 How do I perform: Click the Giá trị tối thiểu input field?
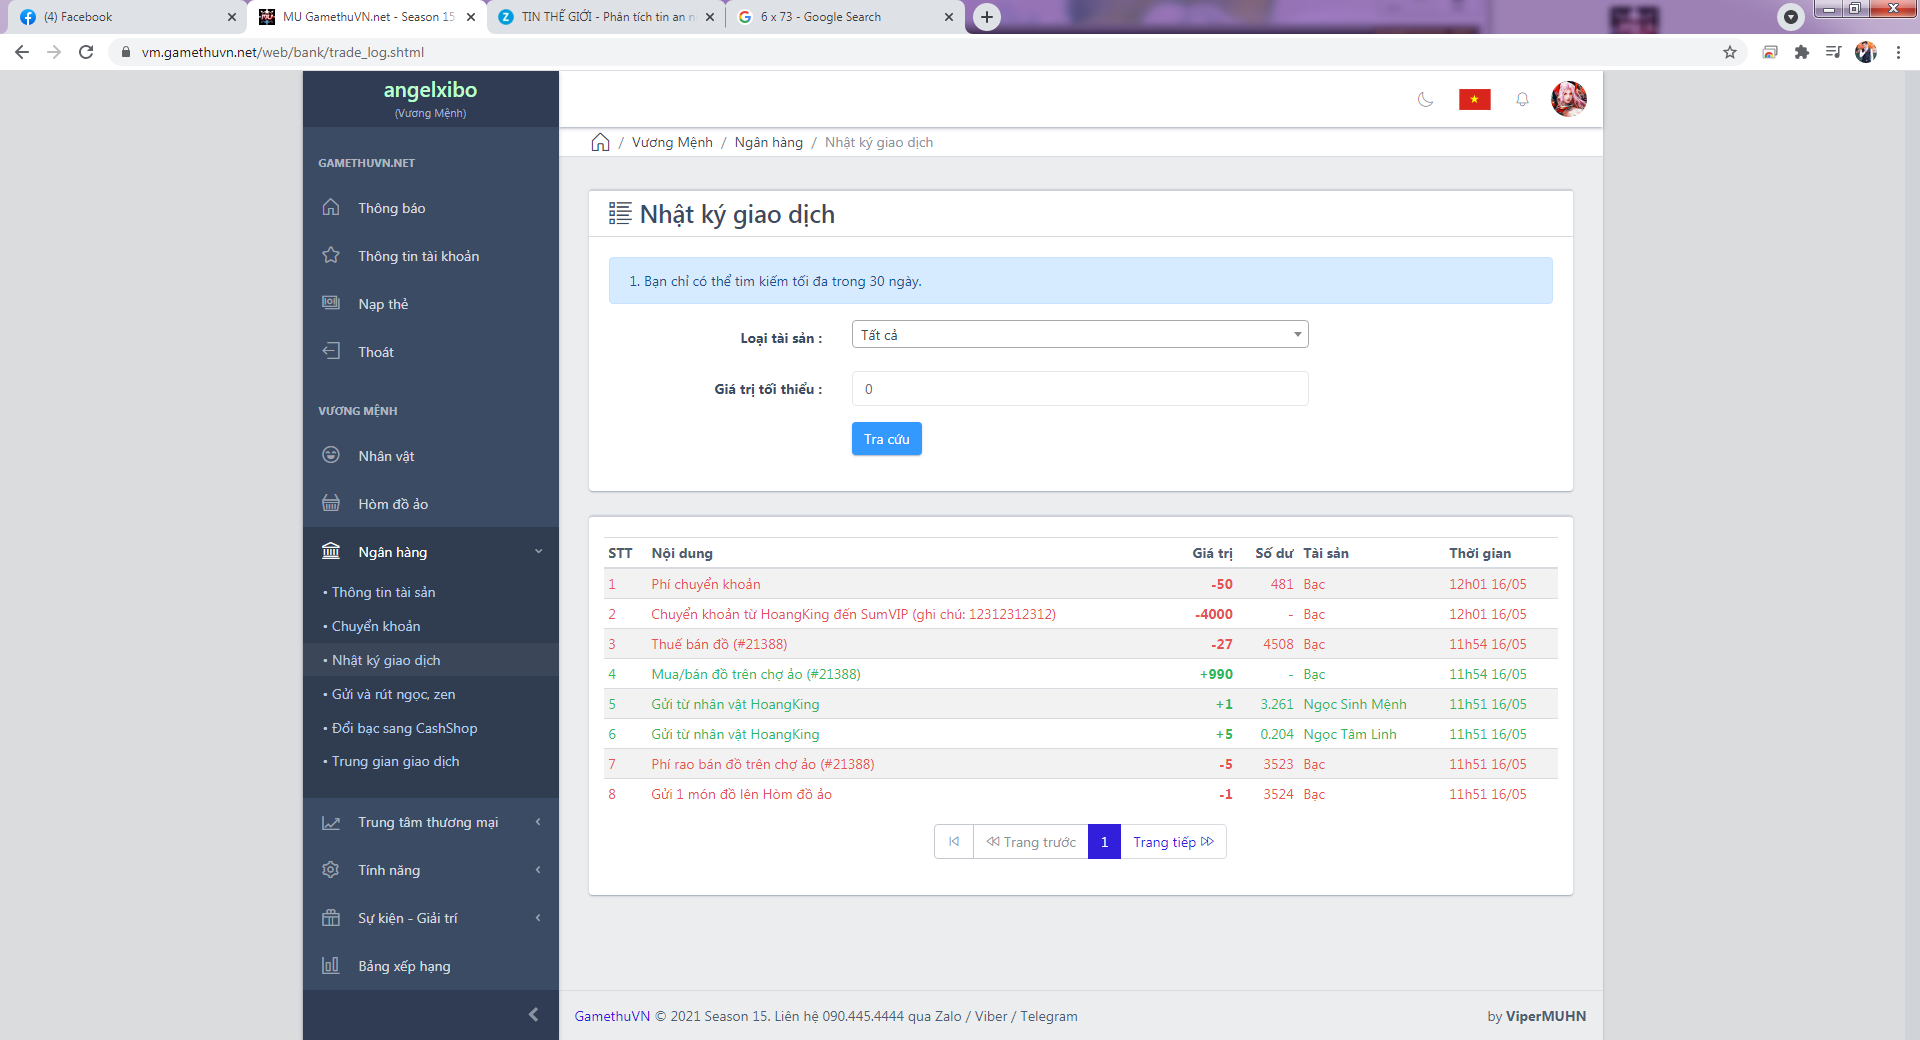1079,389
